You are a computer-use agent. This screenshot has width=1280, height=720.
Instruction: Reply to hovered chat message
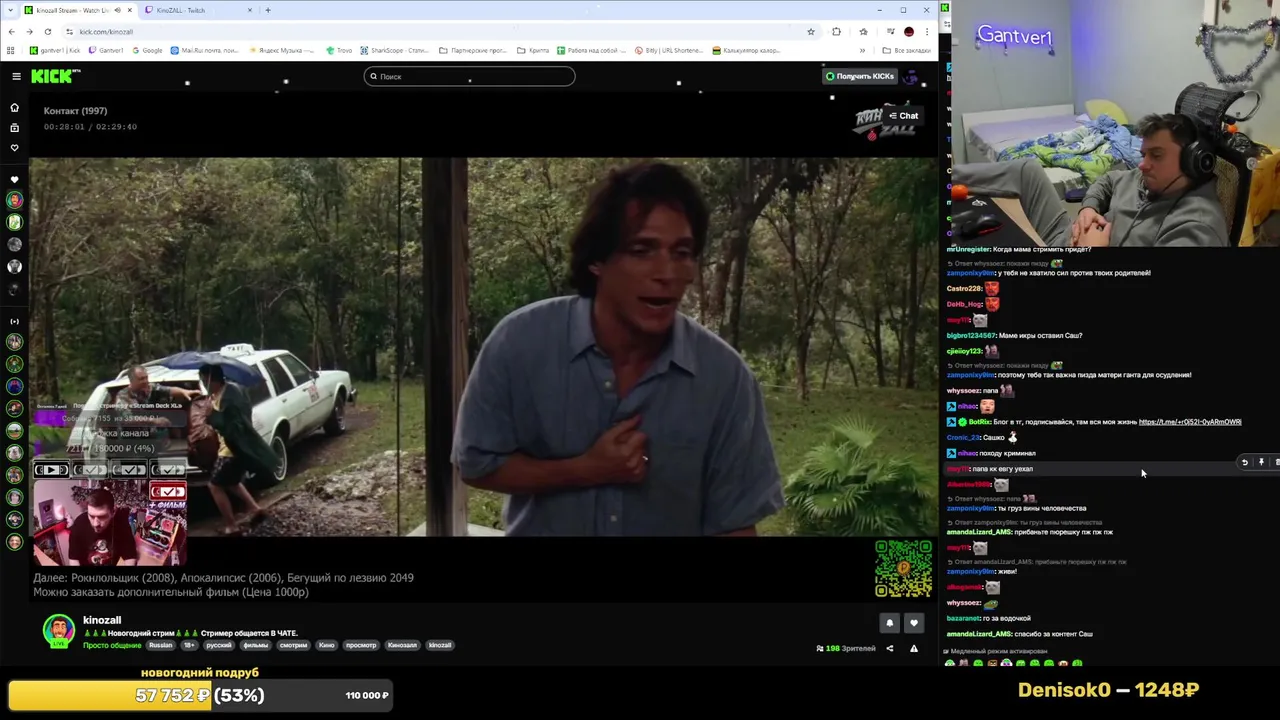click(1245, 463)
